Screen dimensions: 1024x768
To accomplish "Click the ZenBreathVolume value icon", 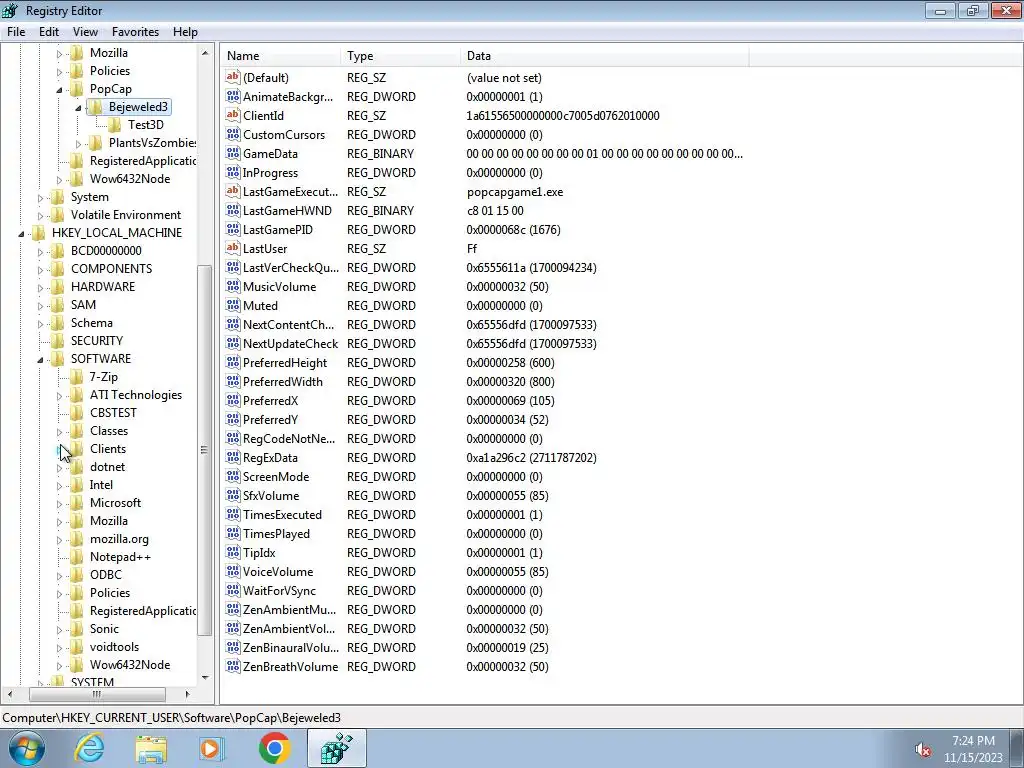I will [x=232, y=666].
